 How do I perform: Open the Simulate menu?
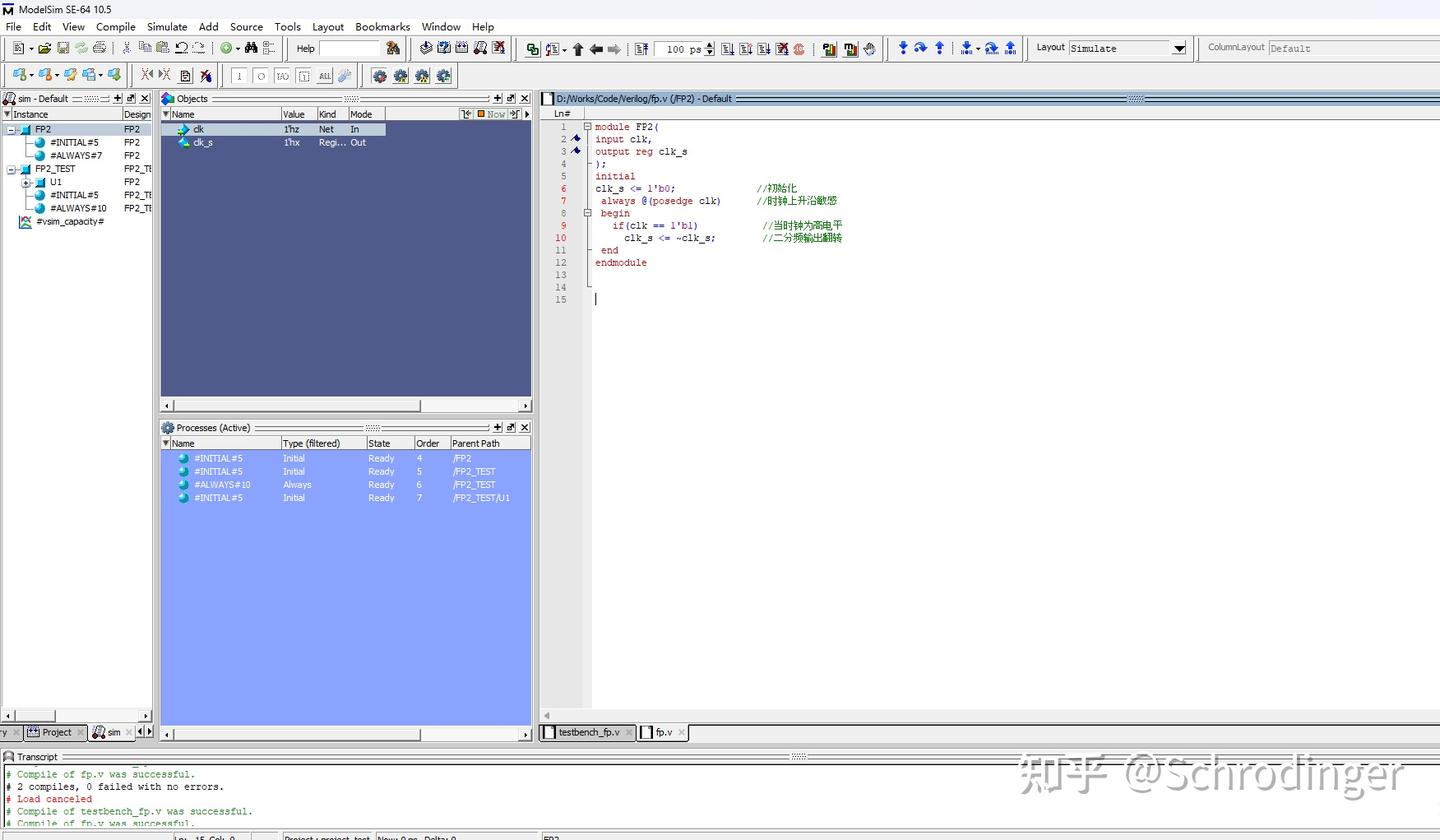pos(167,27)
